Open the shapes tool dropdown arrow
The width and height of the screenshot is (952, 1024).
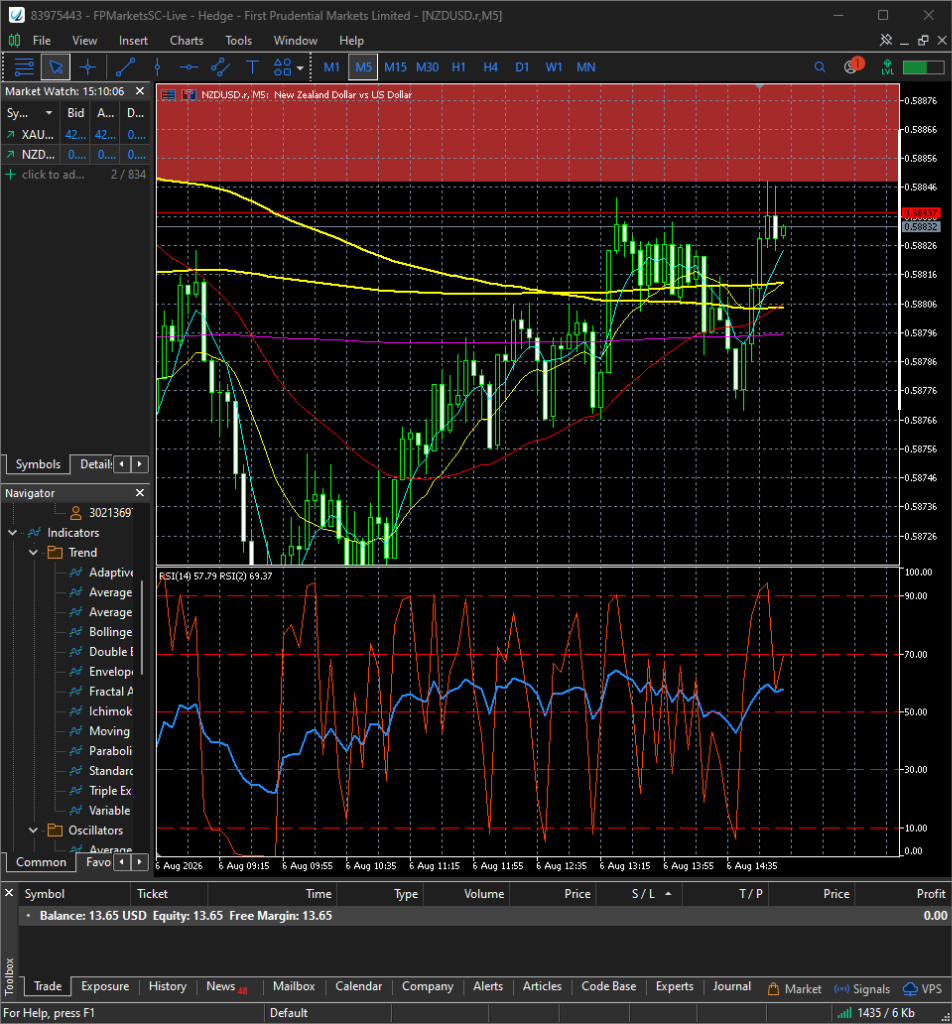click(300, 67)
